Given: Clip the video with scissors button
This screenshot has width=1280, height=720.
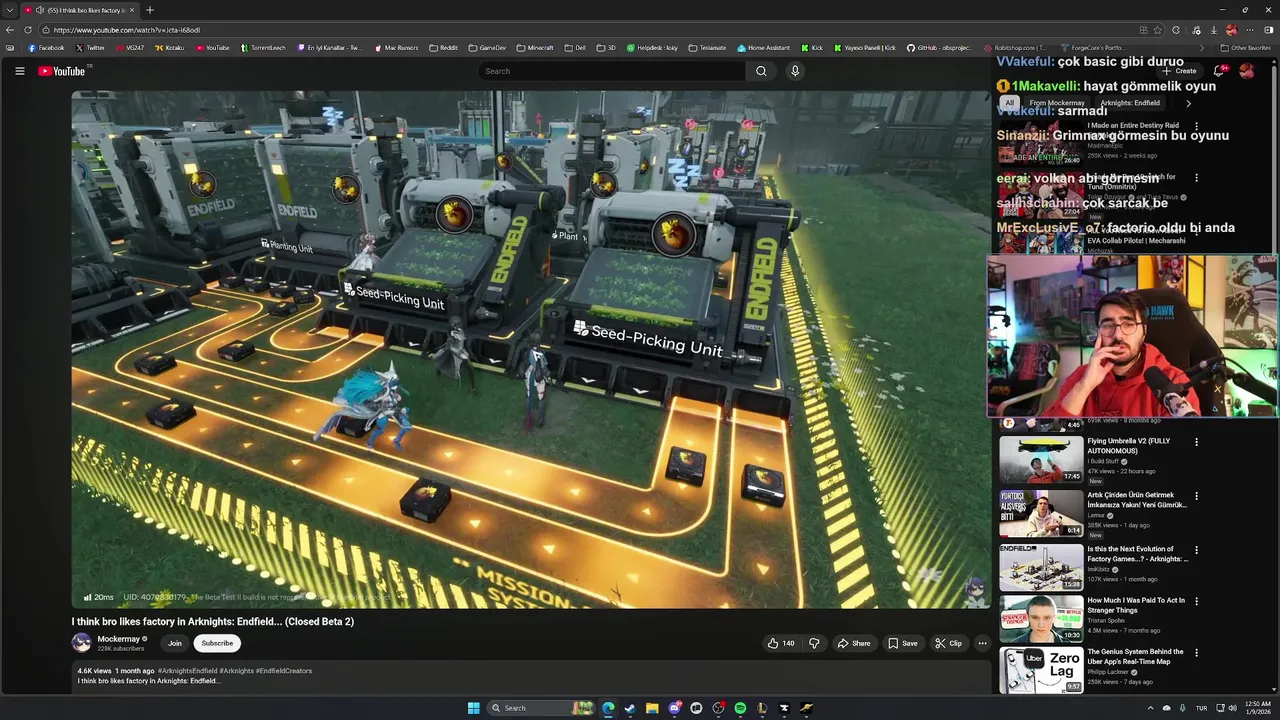Looking at the screenshot, I should pyautogui.click(x=948, y=643).
